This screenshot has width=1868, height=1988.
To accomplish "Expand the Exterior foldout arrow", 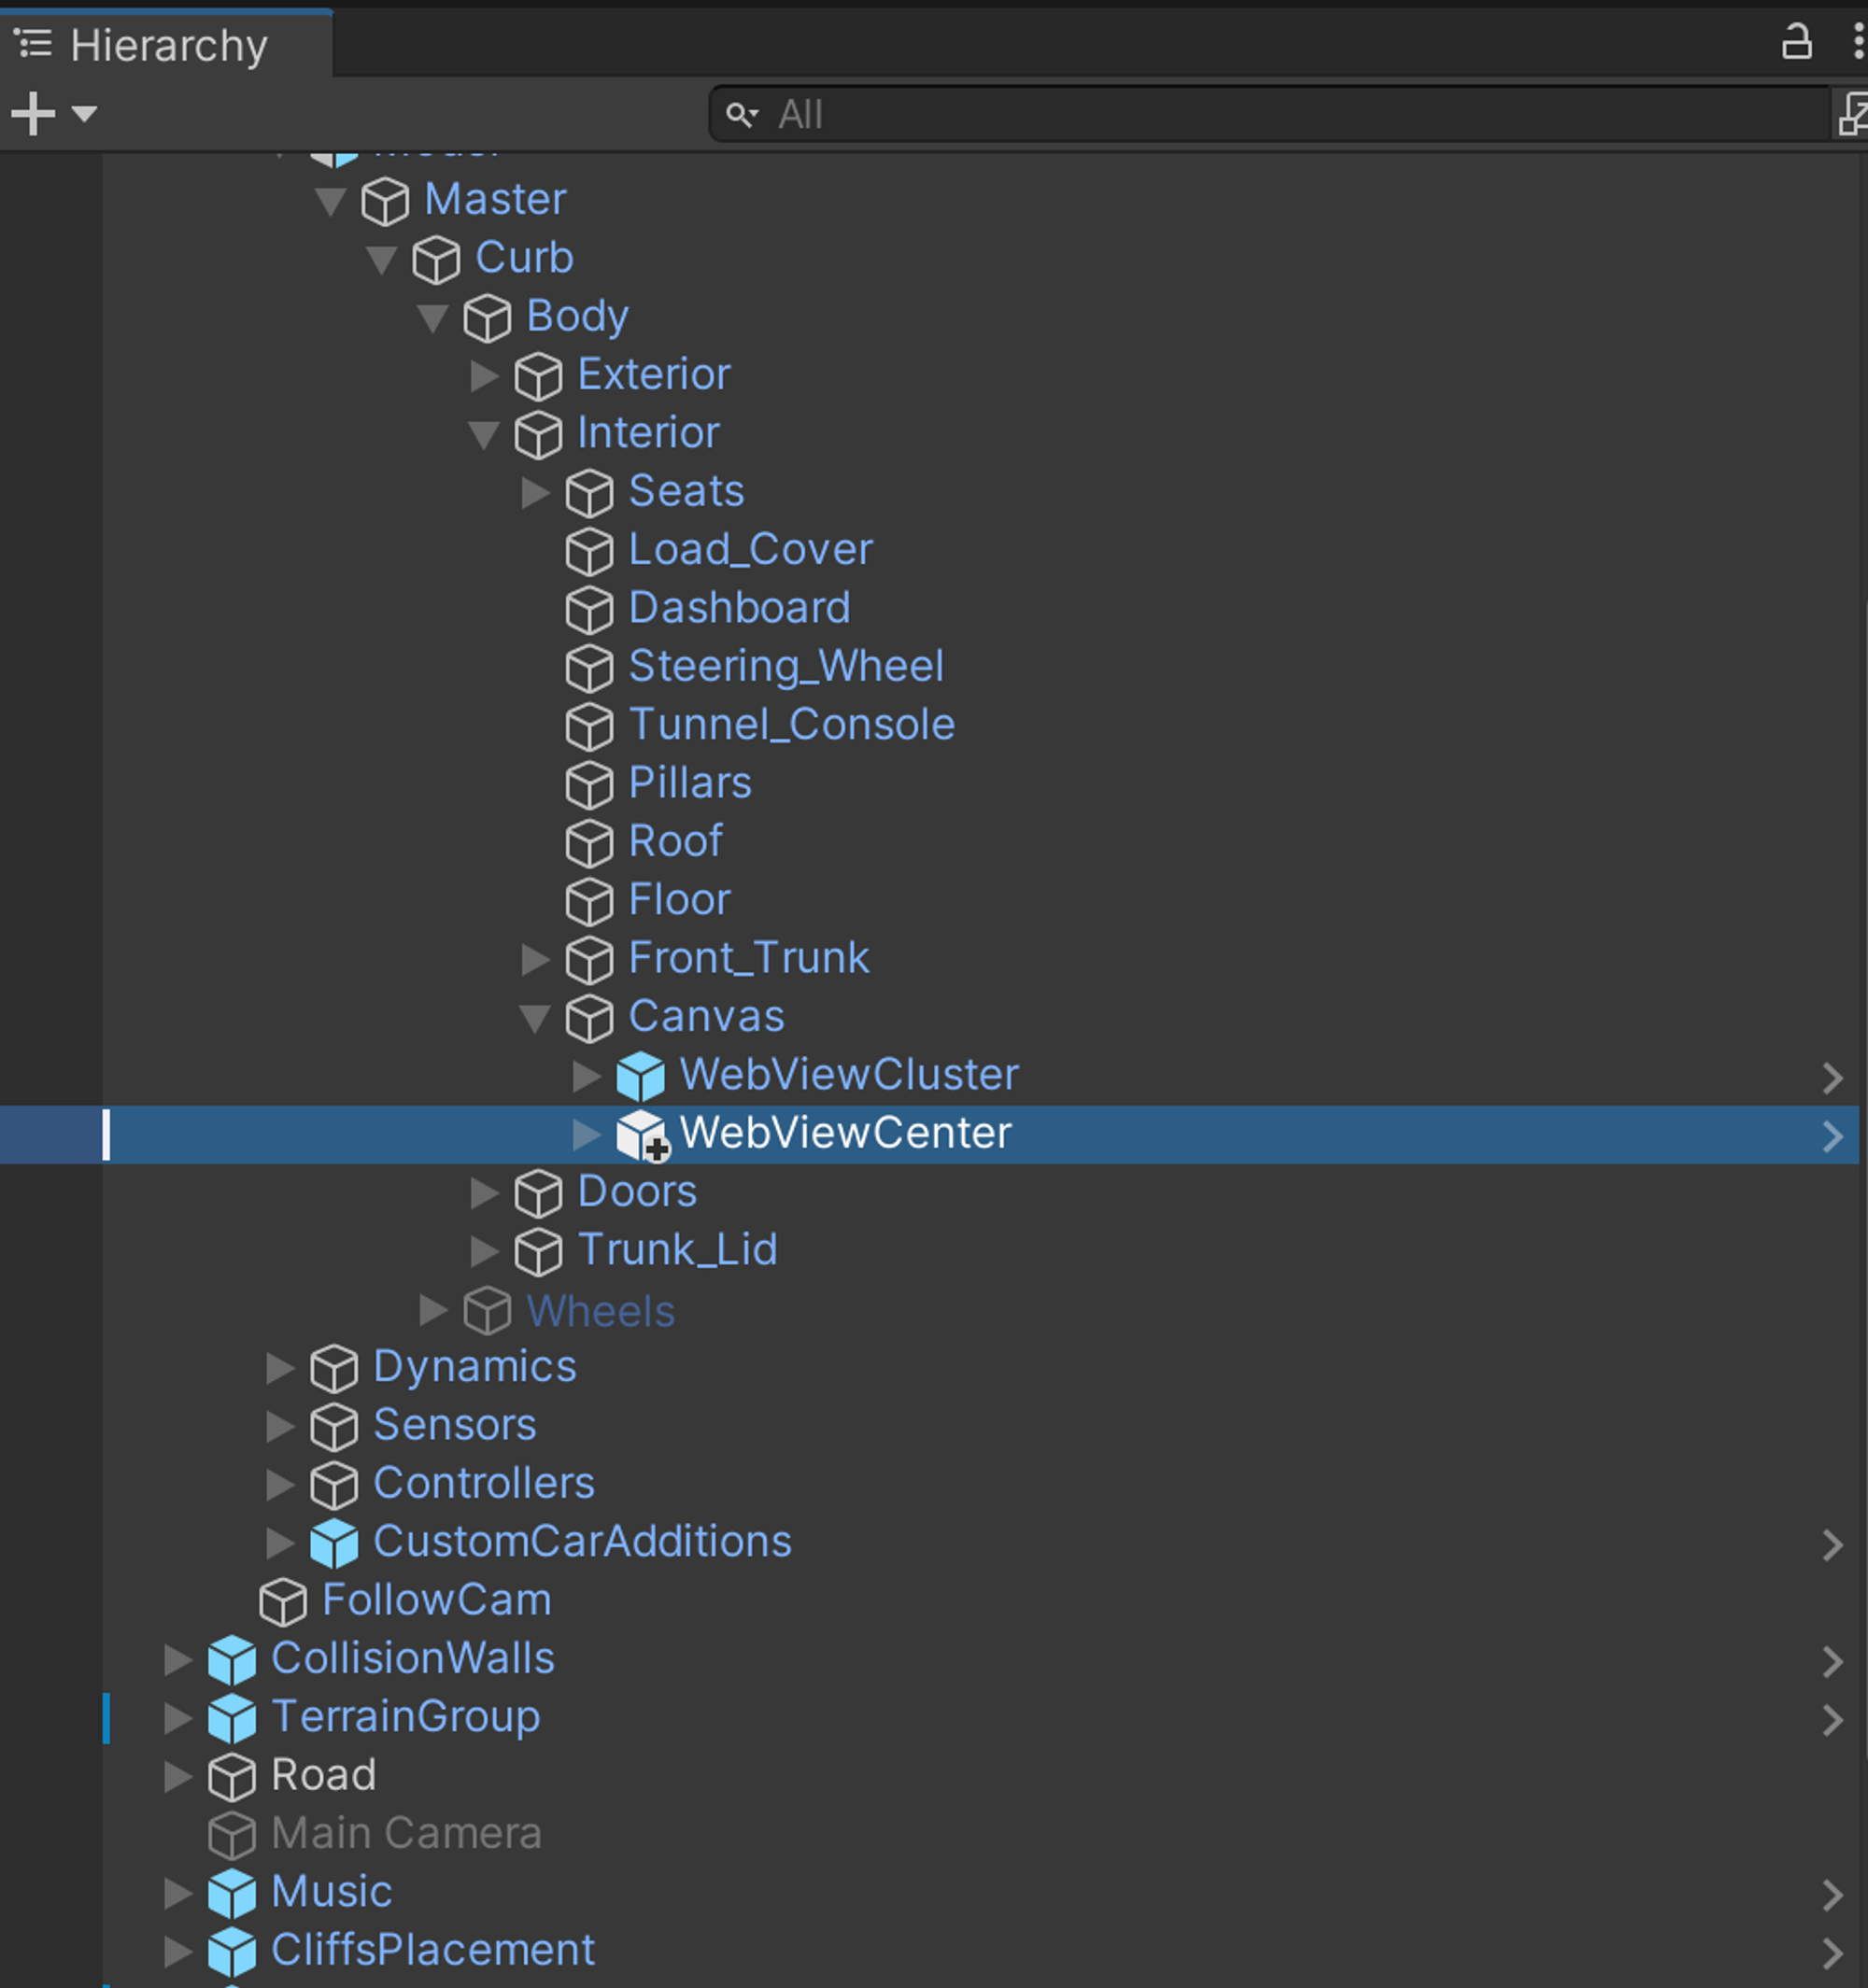I will coord(484,376).
